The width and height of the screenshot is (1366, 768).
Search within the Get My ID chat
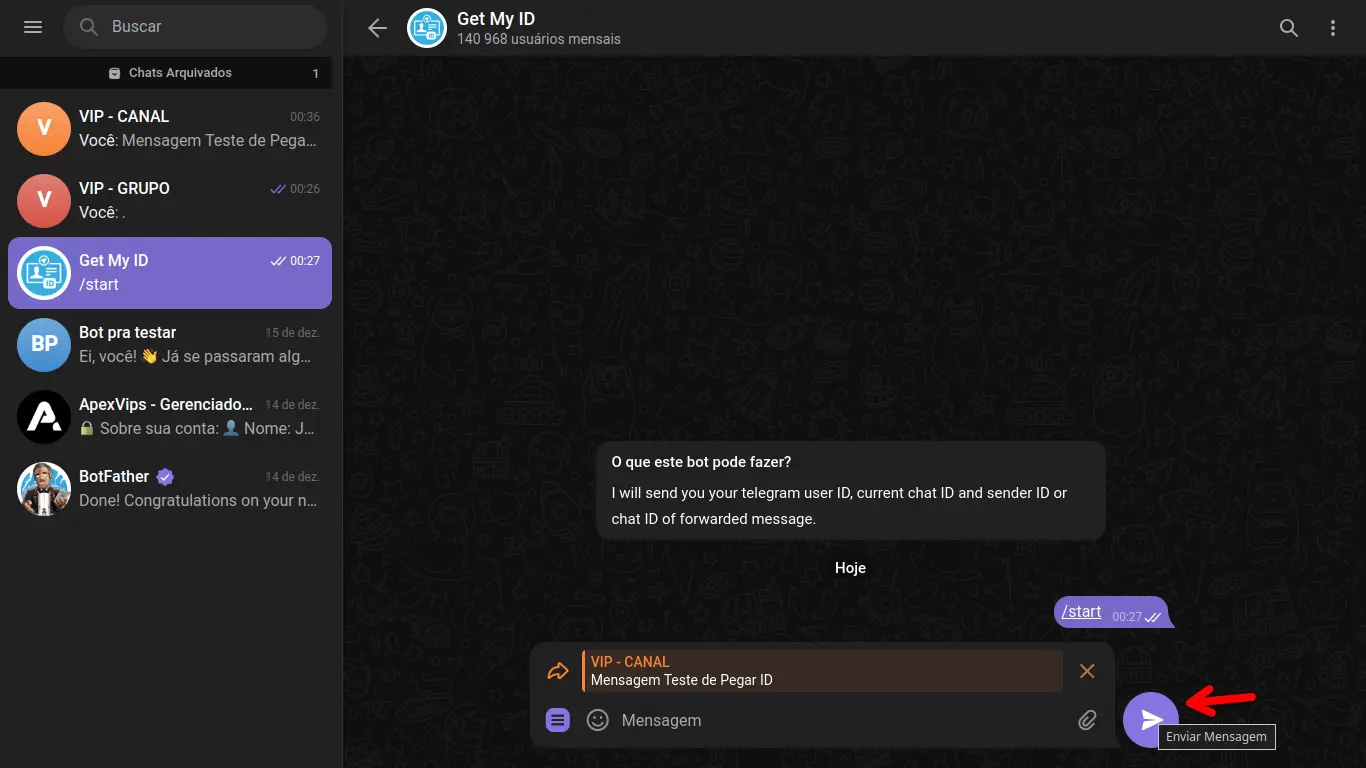click(x=1289, y=28)
